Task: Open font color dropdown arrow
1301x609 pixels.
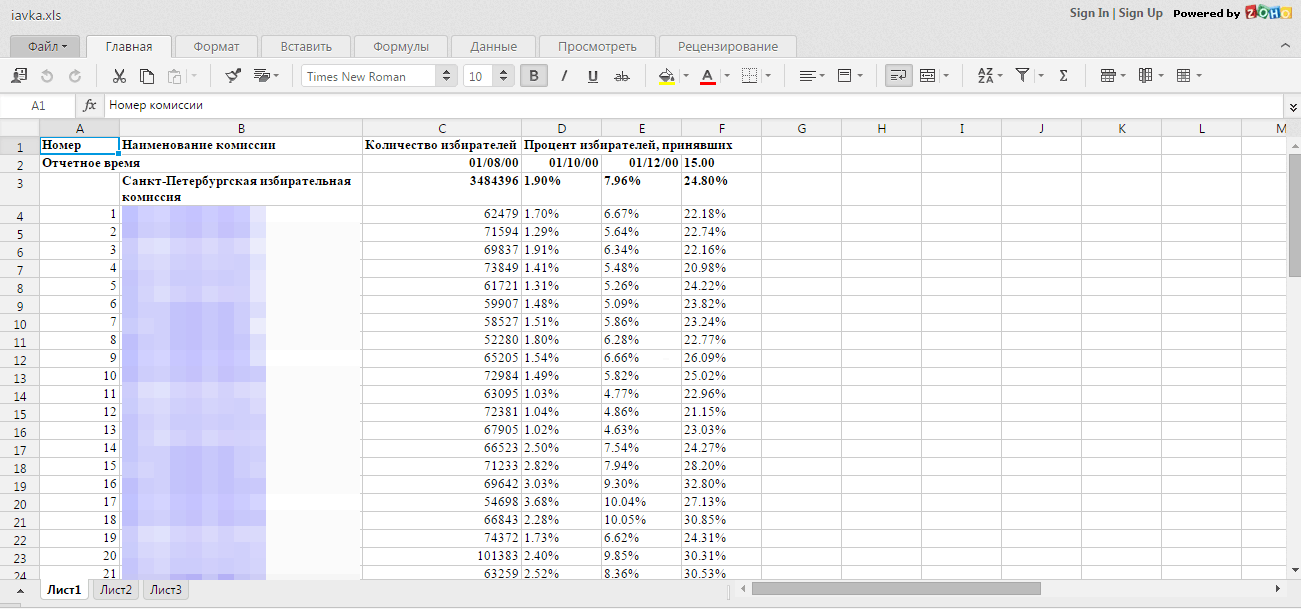Action: 727,76
